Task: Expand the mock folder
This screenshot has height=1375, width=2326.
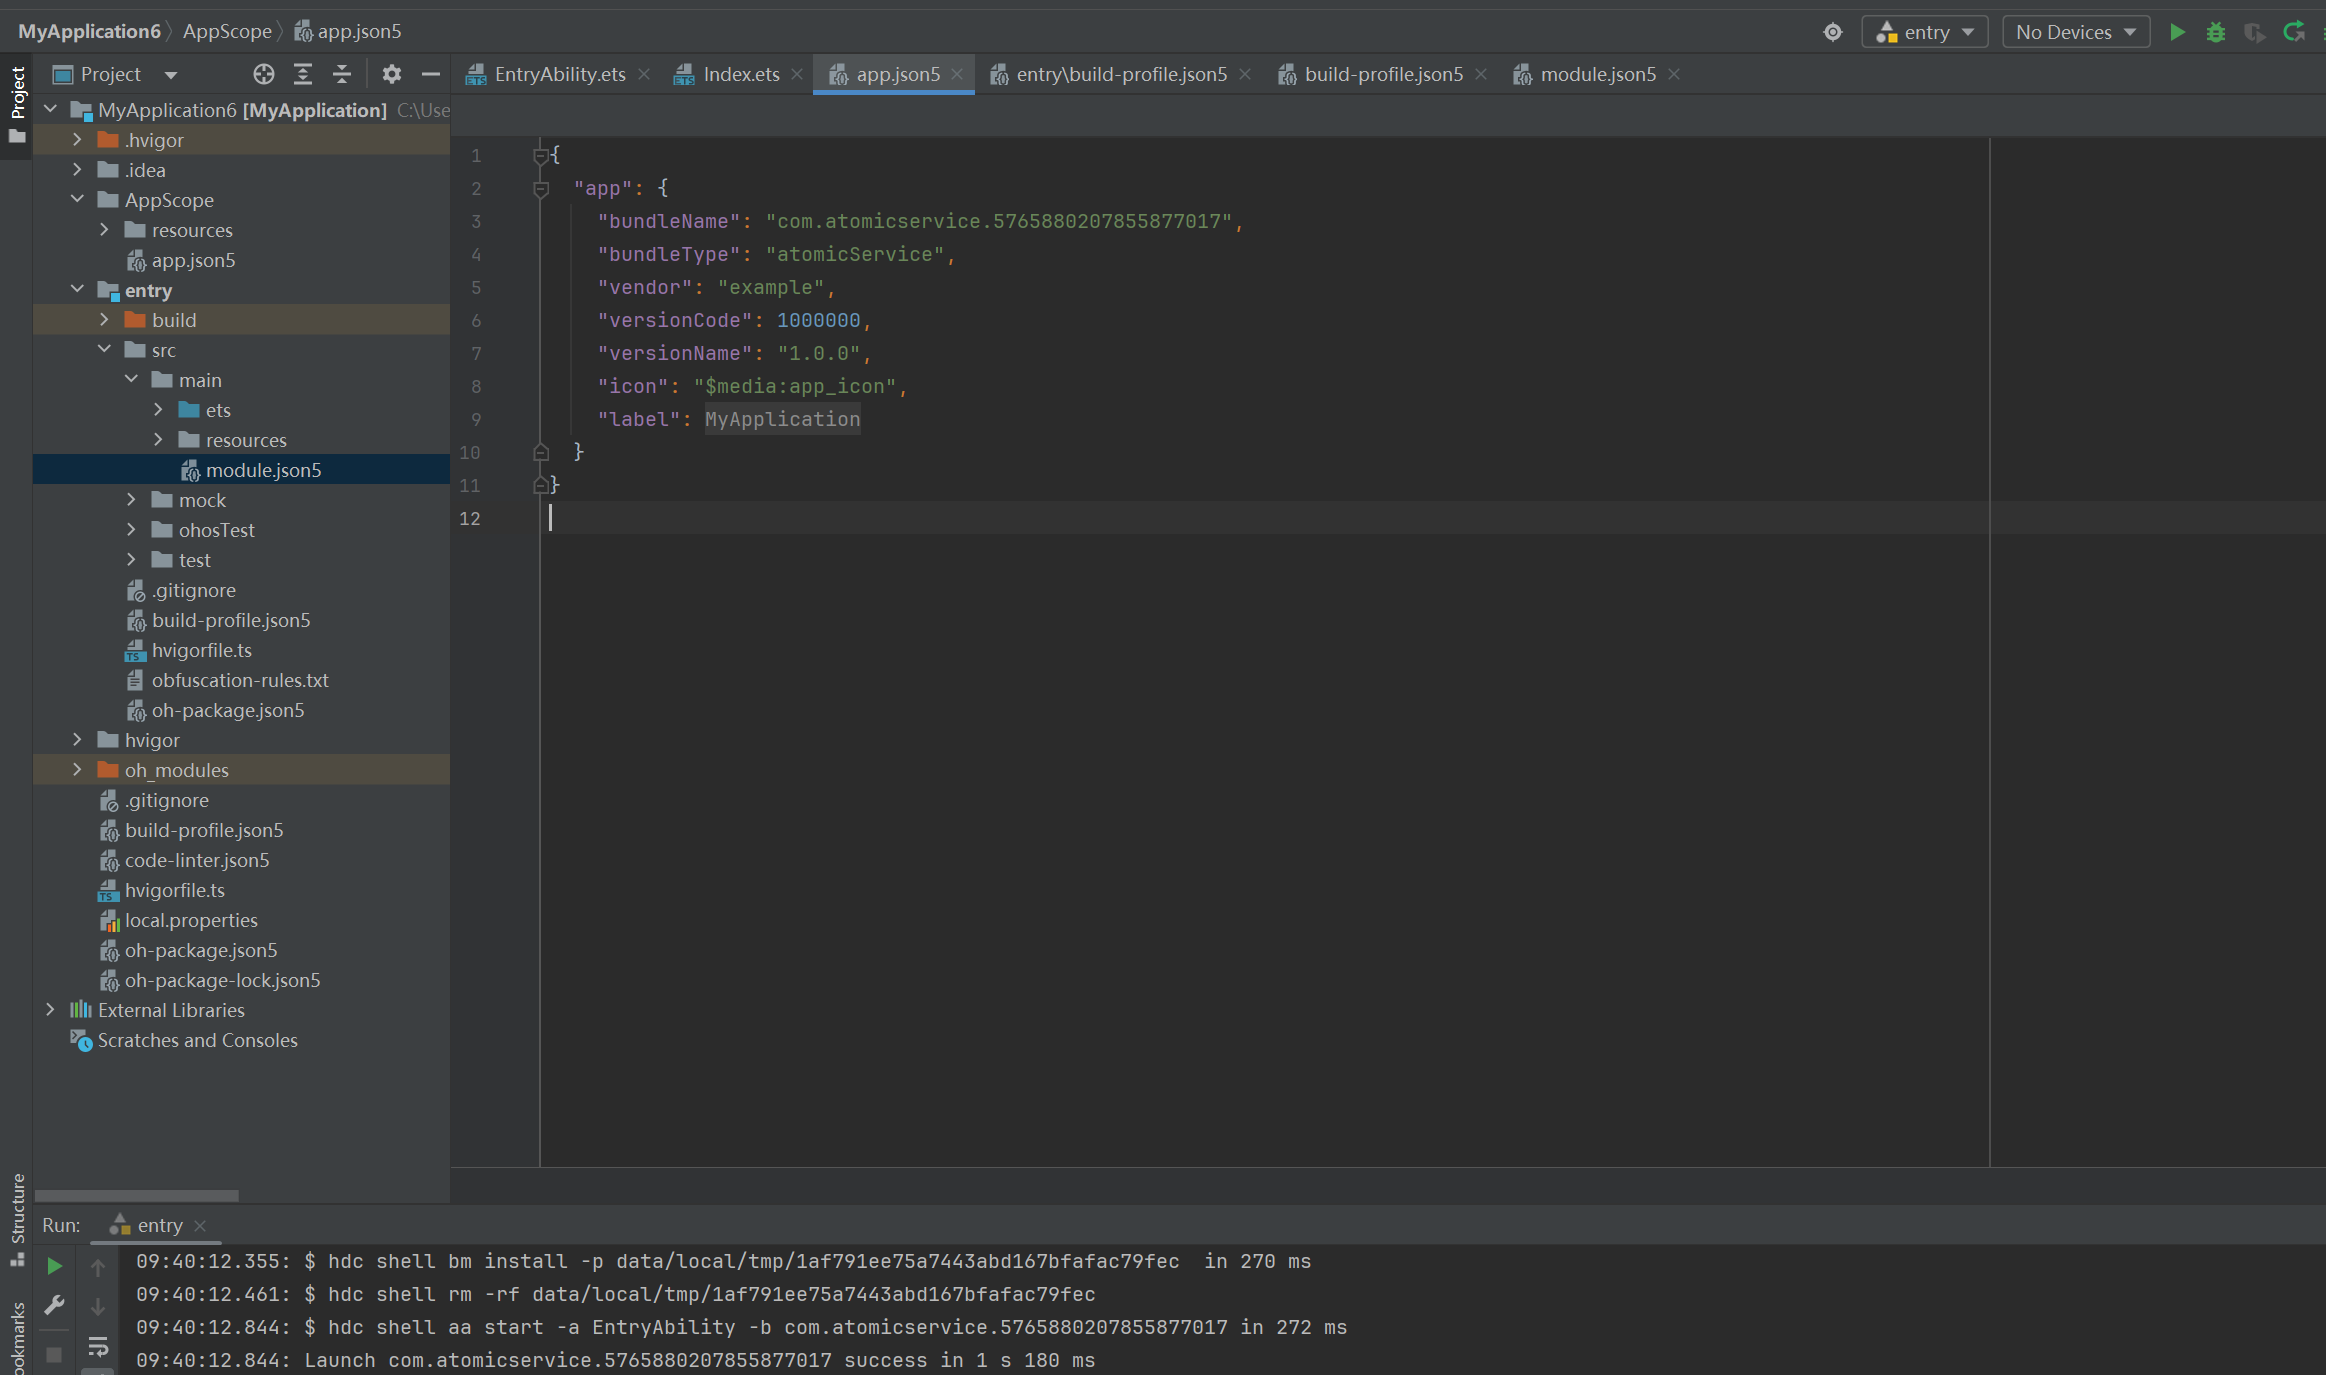Action: pyautogui.click(x=131, y=500)
